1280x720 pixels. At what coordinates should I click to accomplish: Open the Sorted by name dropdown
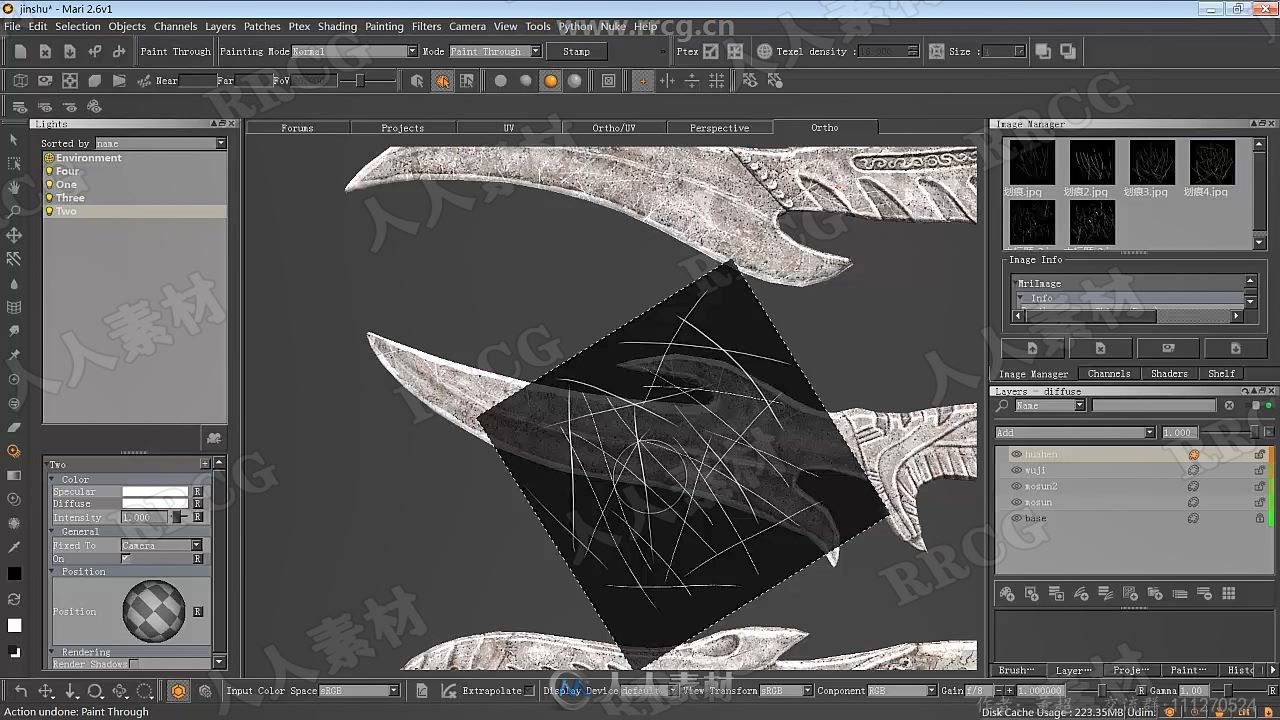click(x=161, y=143)
